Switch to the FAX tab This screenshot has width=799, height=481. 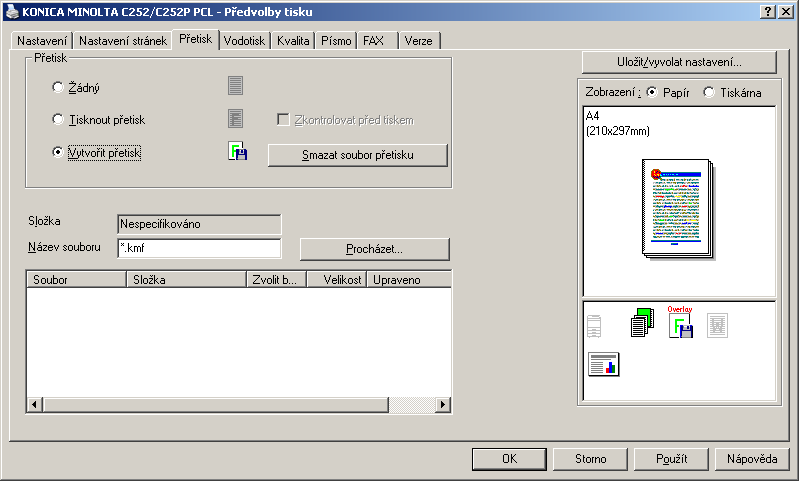pos(378,41)
